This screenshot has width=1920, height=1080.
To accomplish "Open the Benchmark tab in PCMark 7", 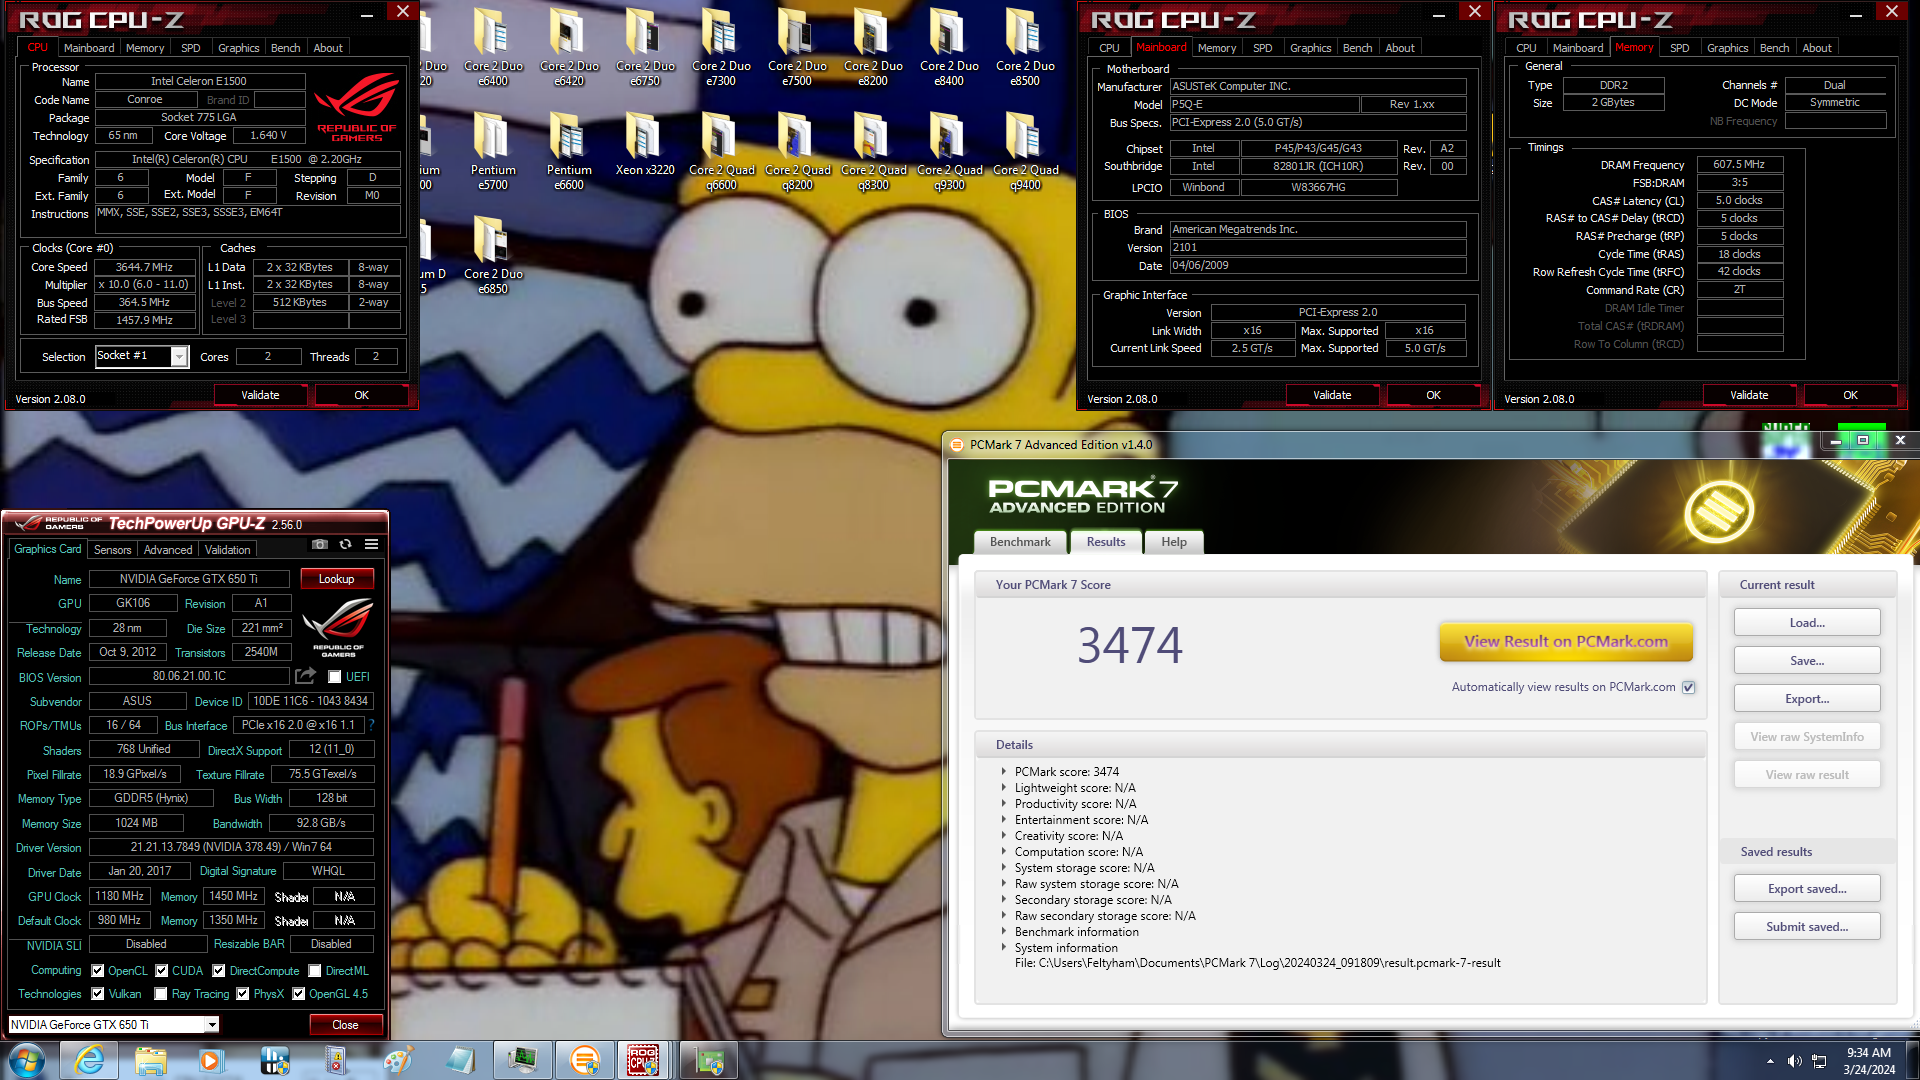I will click(1020, 542).
